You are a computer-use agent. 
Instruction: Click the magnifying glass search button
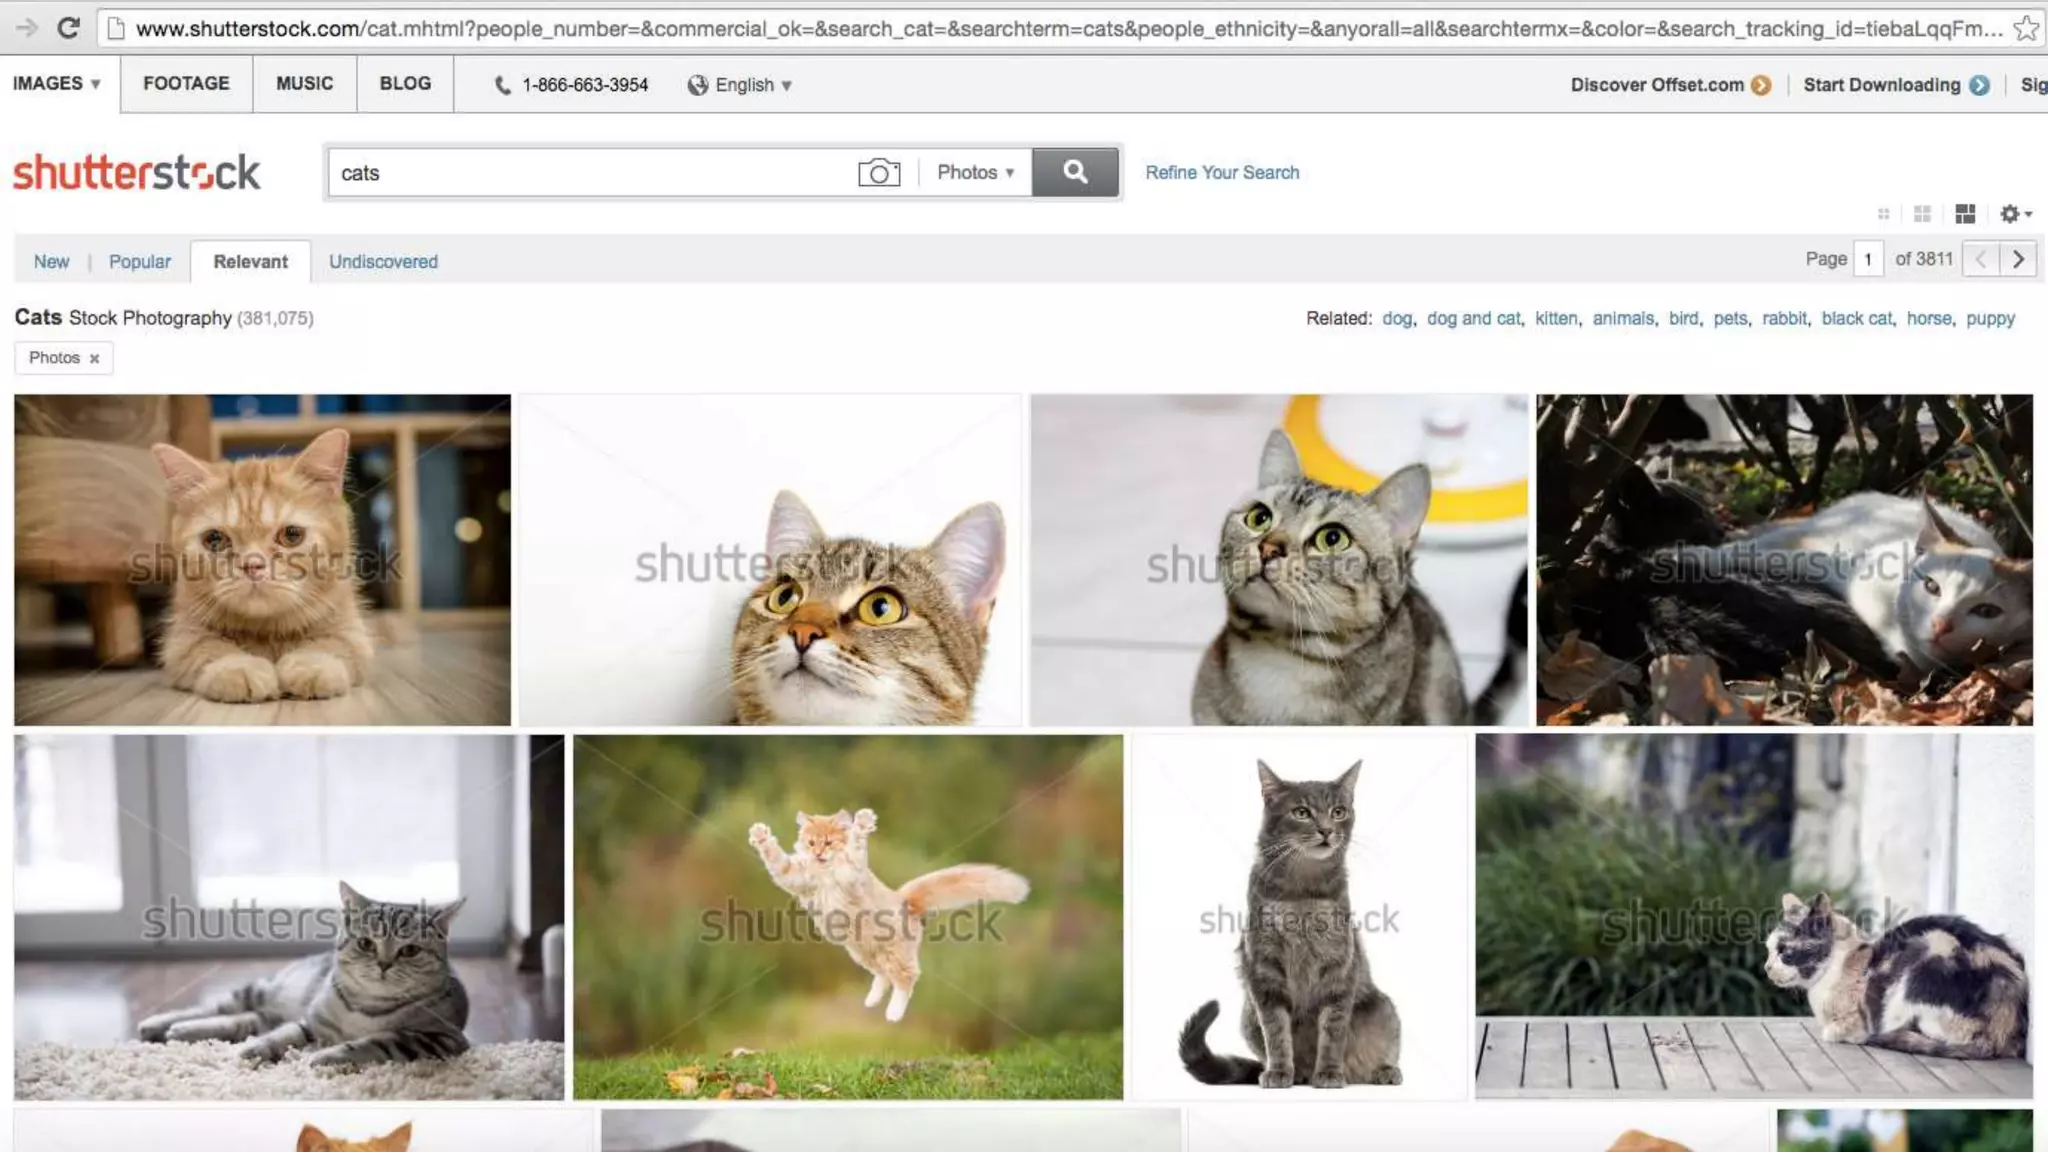[1075, 172]
